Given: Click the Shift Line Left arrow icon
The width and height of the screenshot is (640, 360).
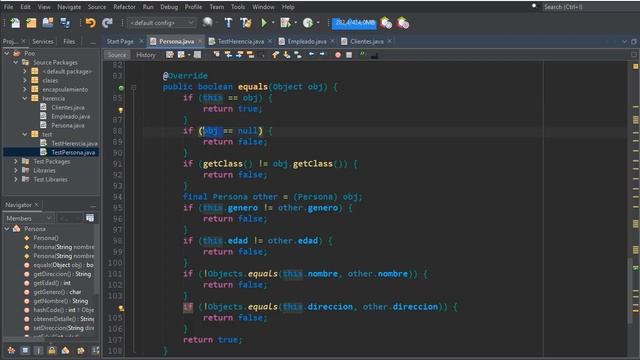Looking at the screenshot, I should [x=311, y=54].
